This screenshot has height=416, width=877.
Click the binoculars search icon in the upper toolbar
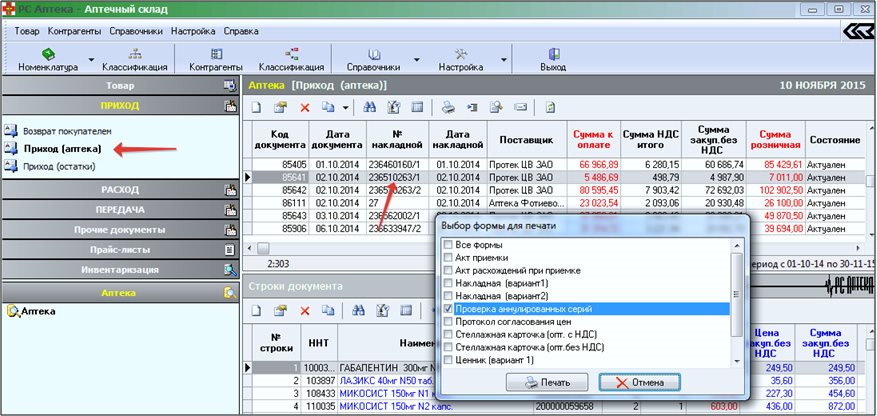point(370,107)
